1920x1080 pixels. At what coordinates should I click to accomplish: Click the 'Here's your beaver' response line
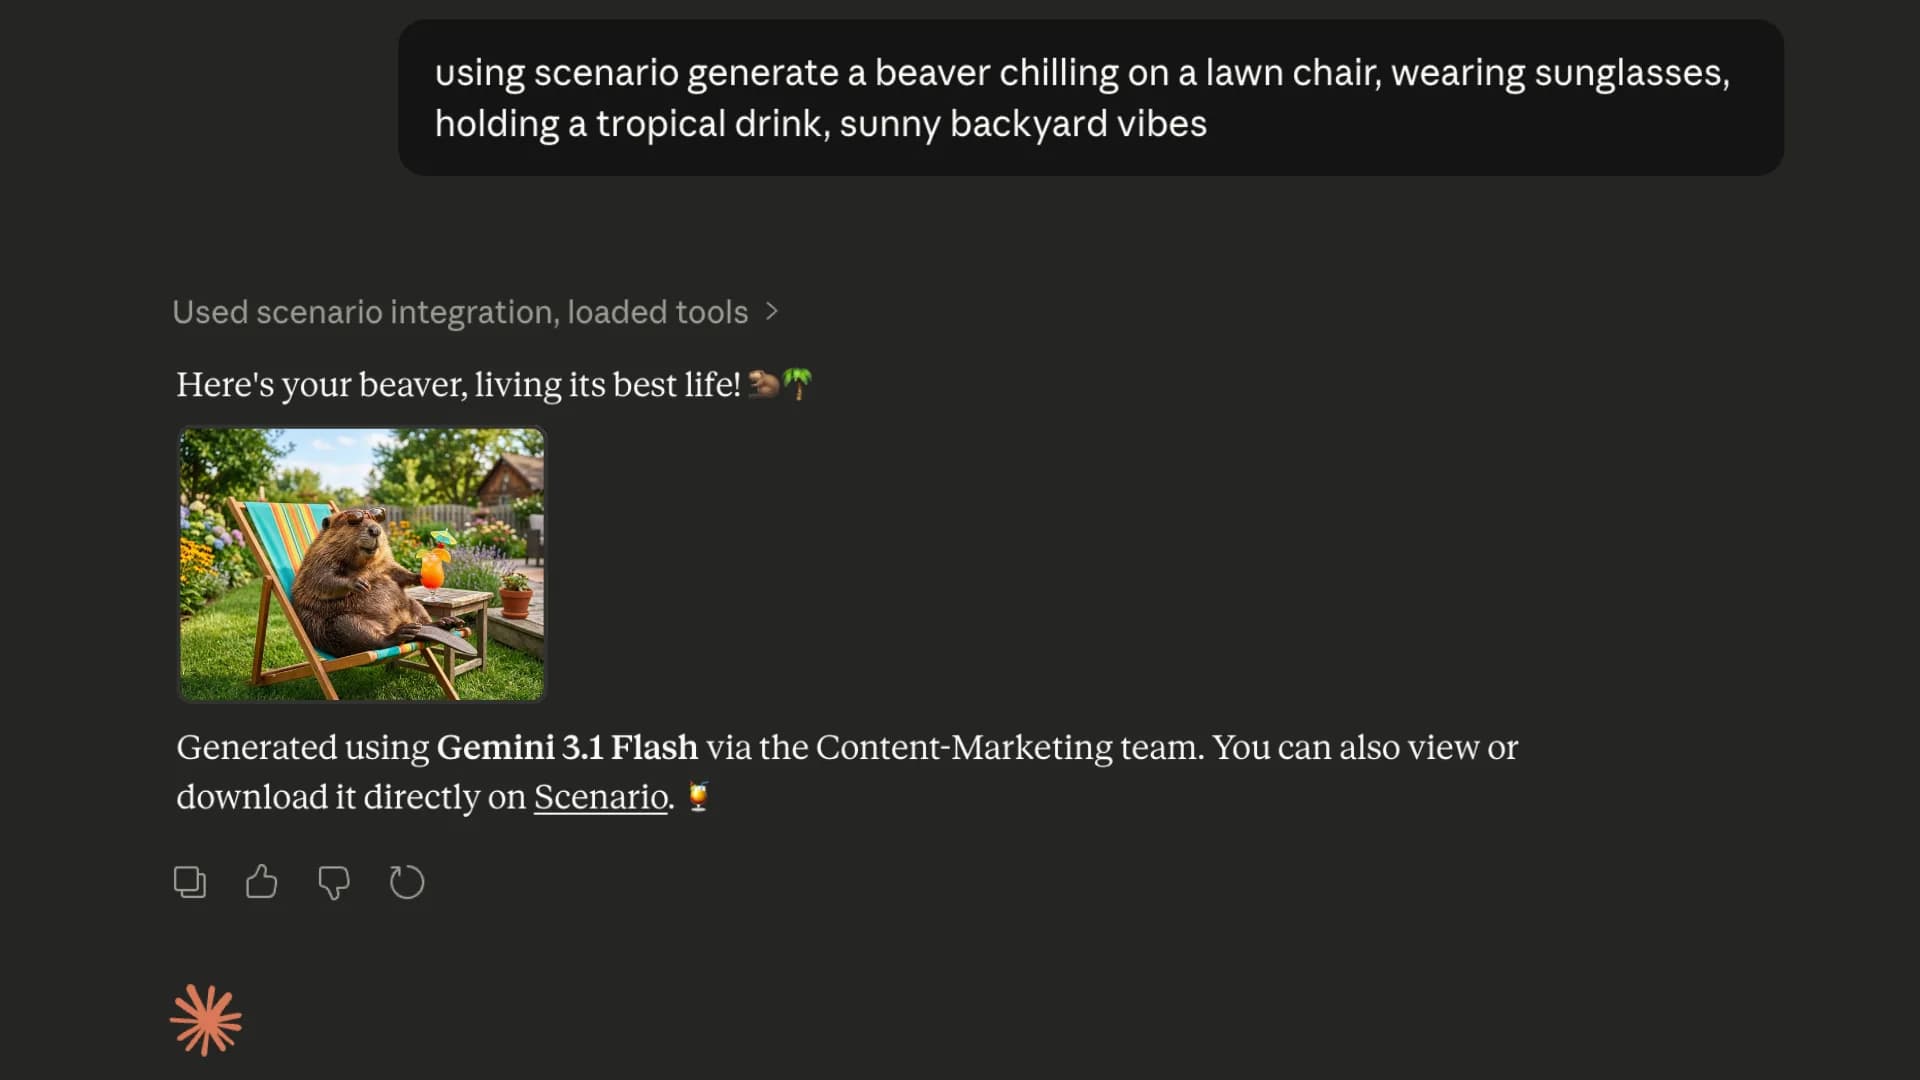point(458,385)
